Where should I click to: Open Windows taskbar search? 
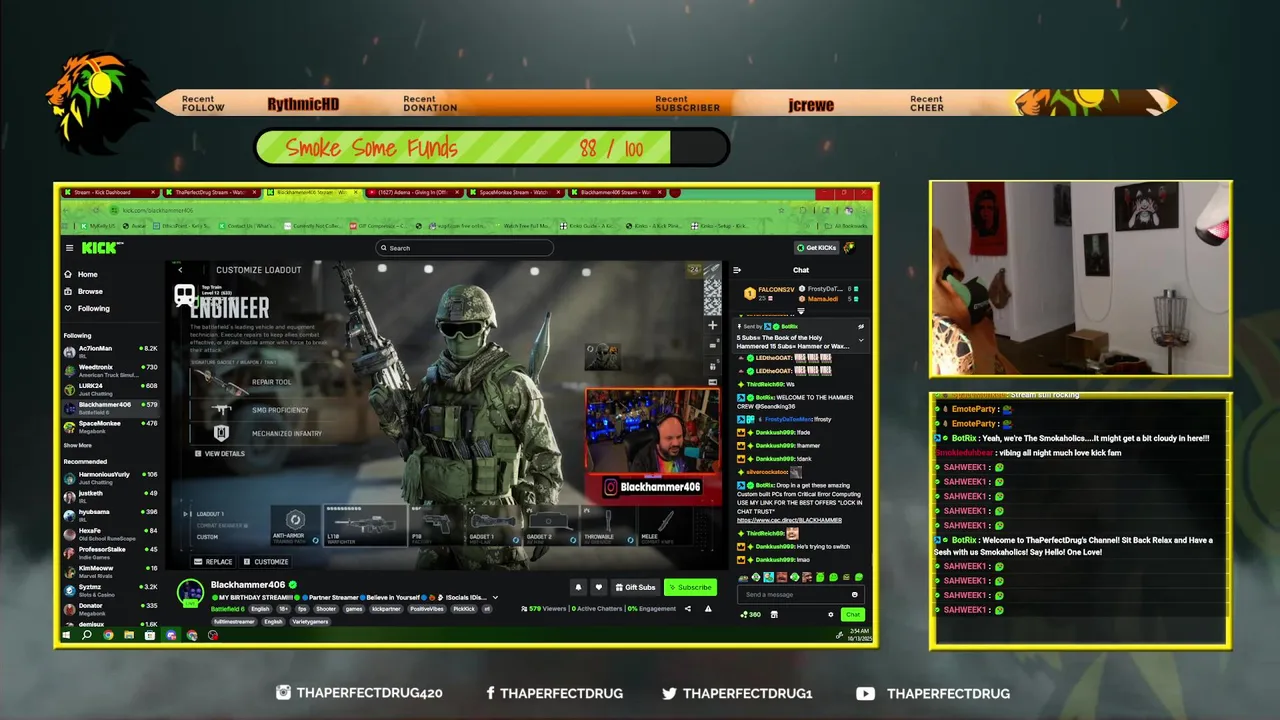pyautogui.click(x=87, y=635)
